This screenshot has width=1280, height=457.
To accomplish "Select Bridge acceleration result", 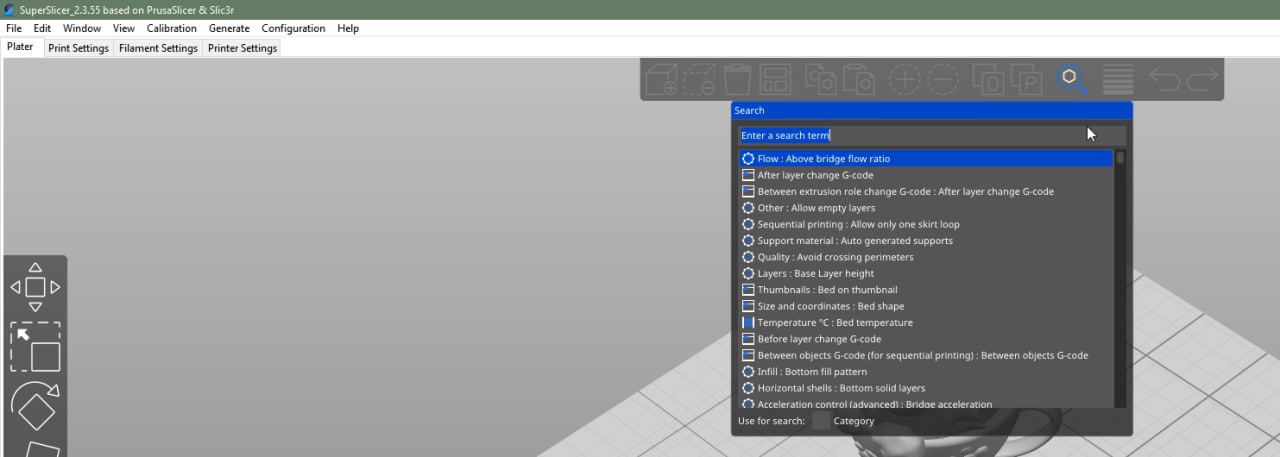I will pos(926,403).
